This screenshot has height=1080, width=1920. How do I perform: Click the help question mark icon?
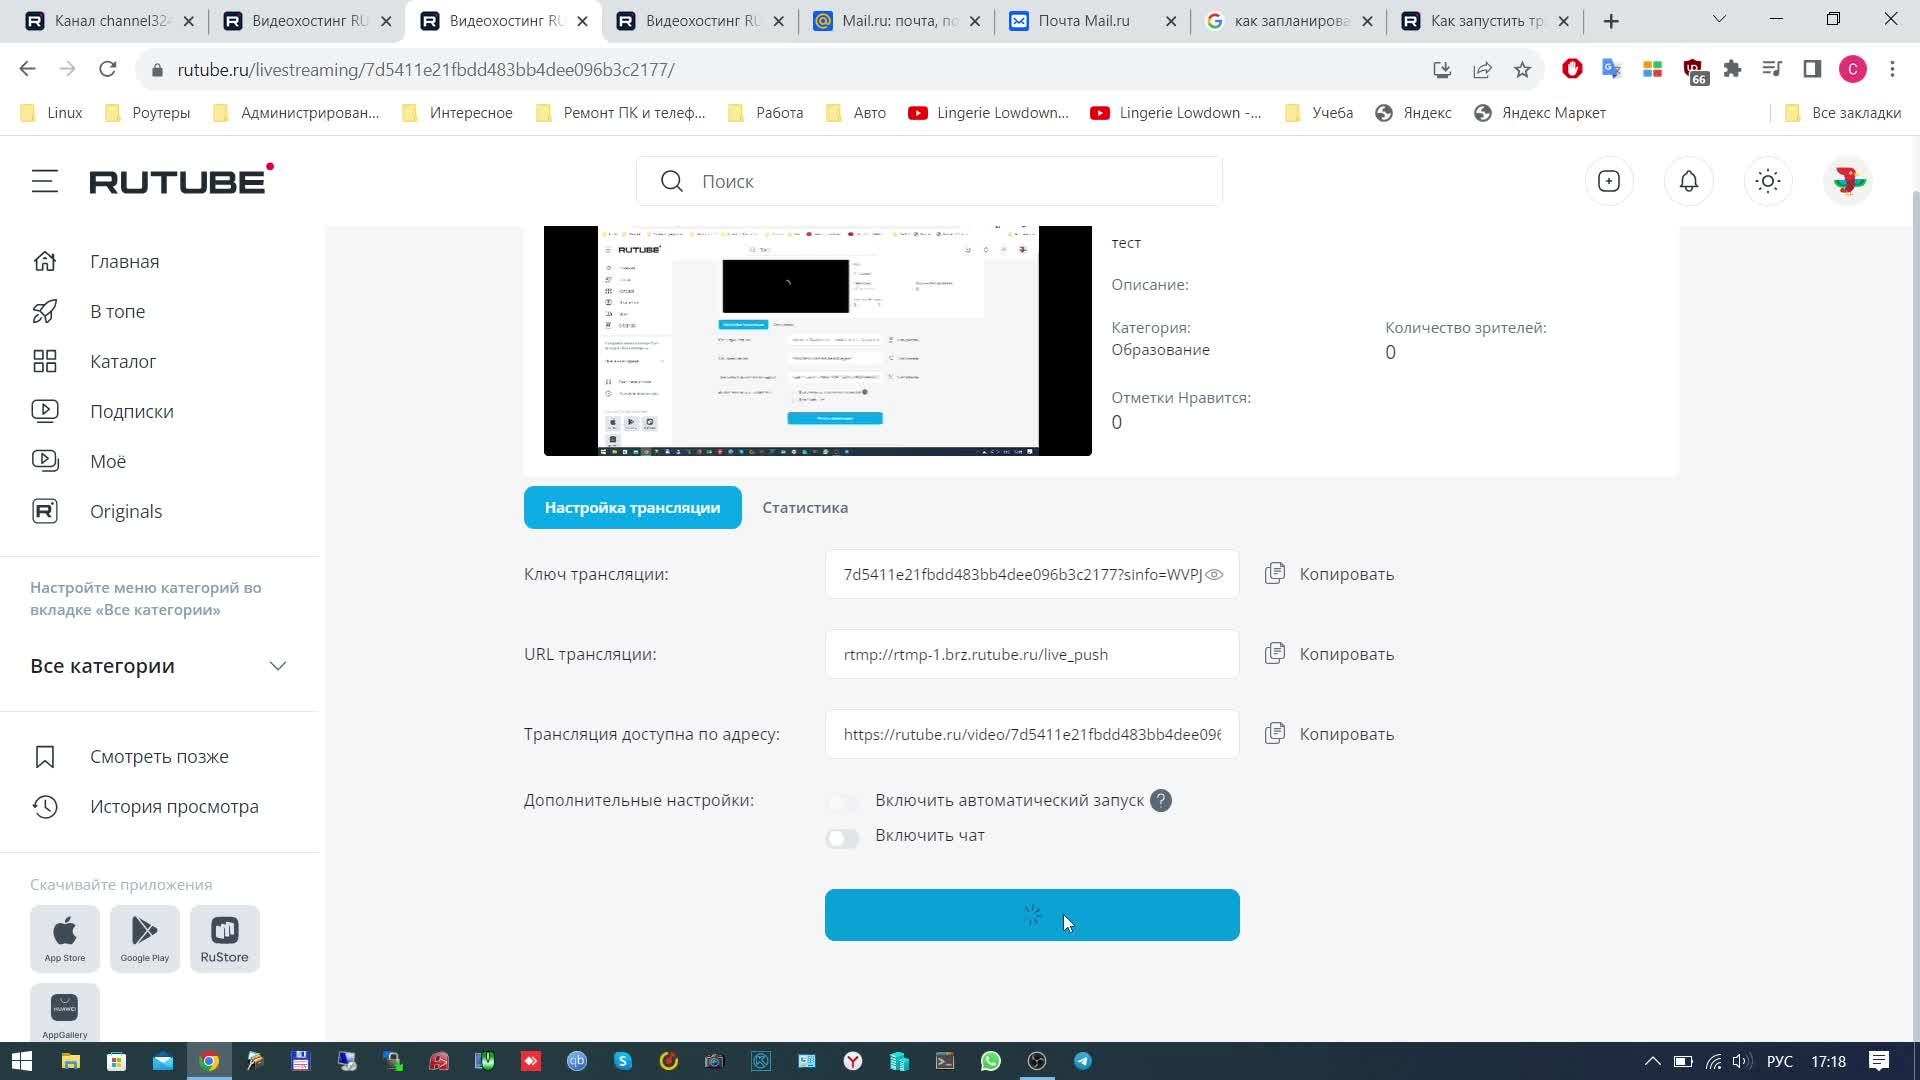(1160, 801)
